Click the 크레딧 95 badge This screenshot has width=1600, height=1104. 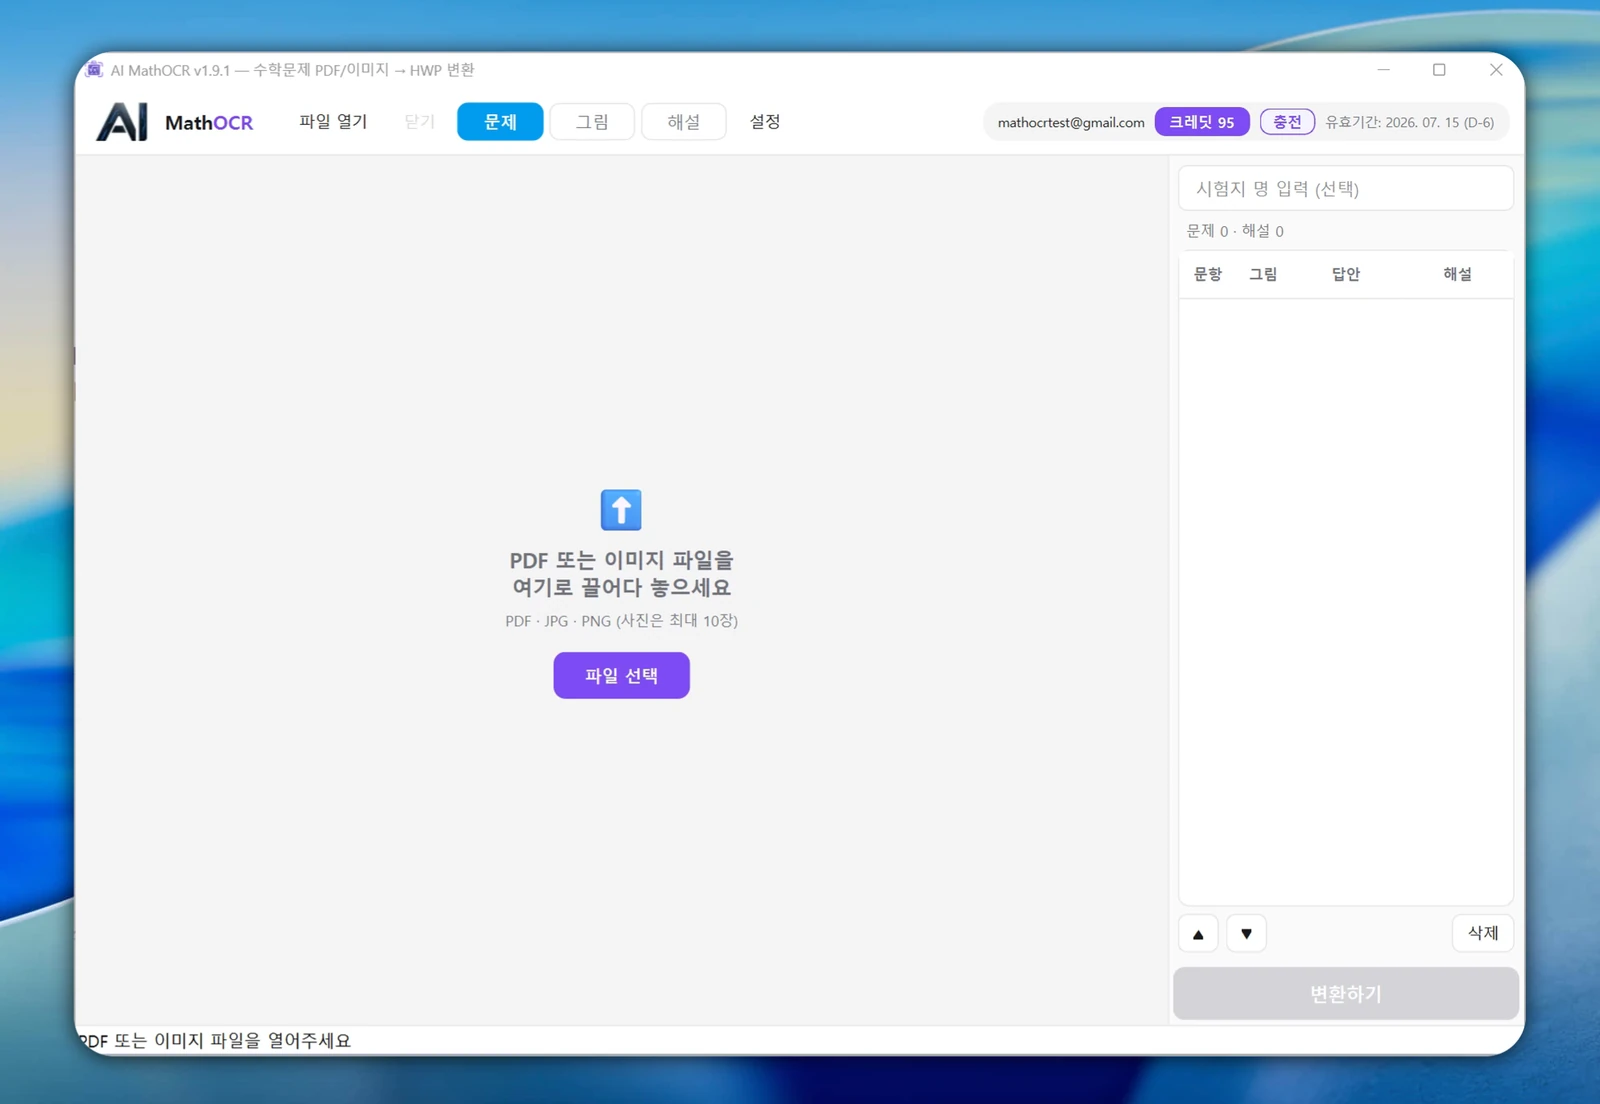coord(1202,122)
